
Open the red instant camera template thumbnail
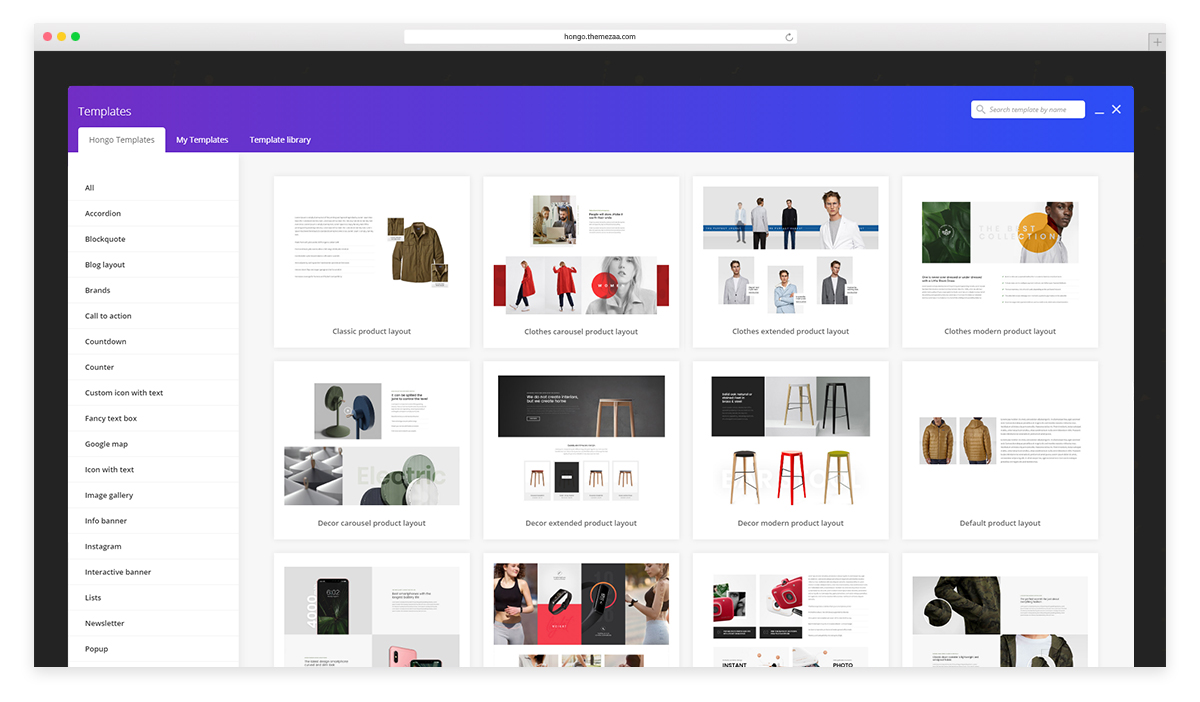(790, 618)
